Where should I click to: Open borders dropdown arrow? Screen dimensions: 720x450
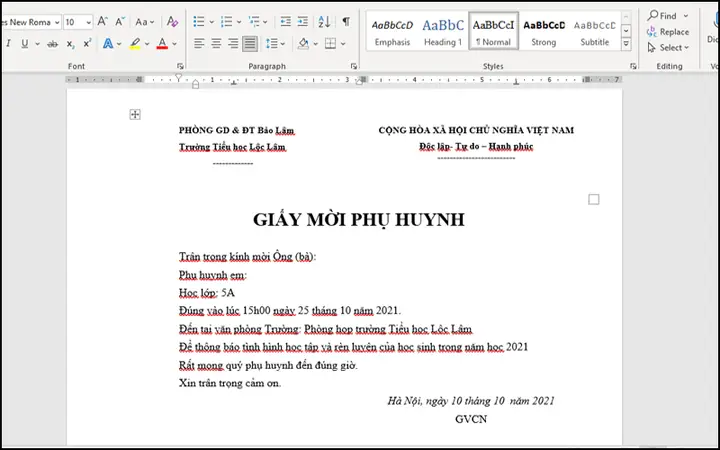pyautogui.click(x=343, y=44)
